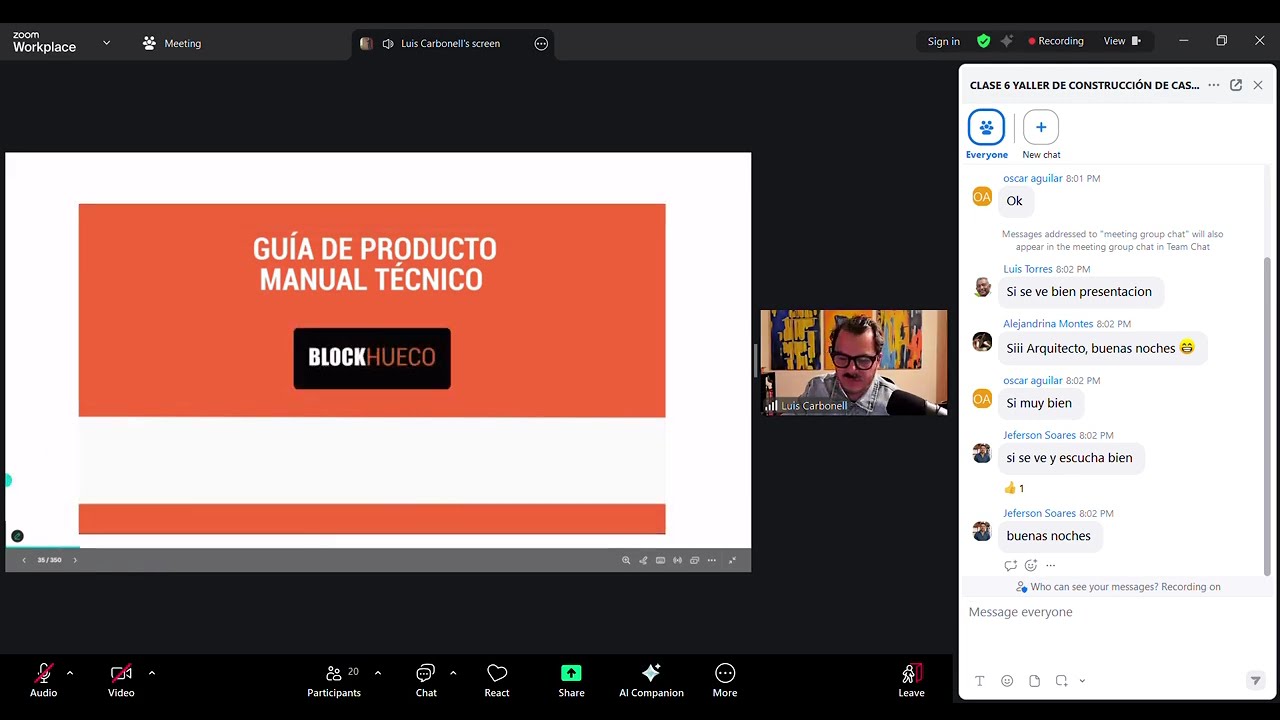Toggle the broadcast/camera icon in slideshow bar
The image size is (1280, 720).
(x=677, y=560)
